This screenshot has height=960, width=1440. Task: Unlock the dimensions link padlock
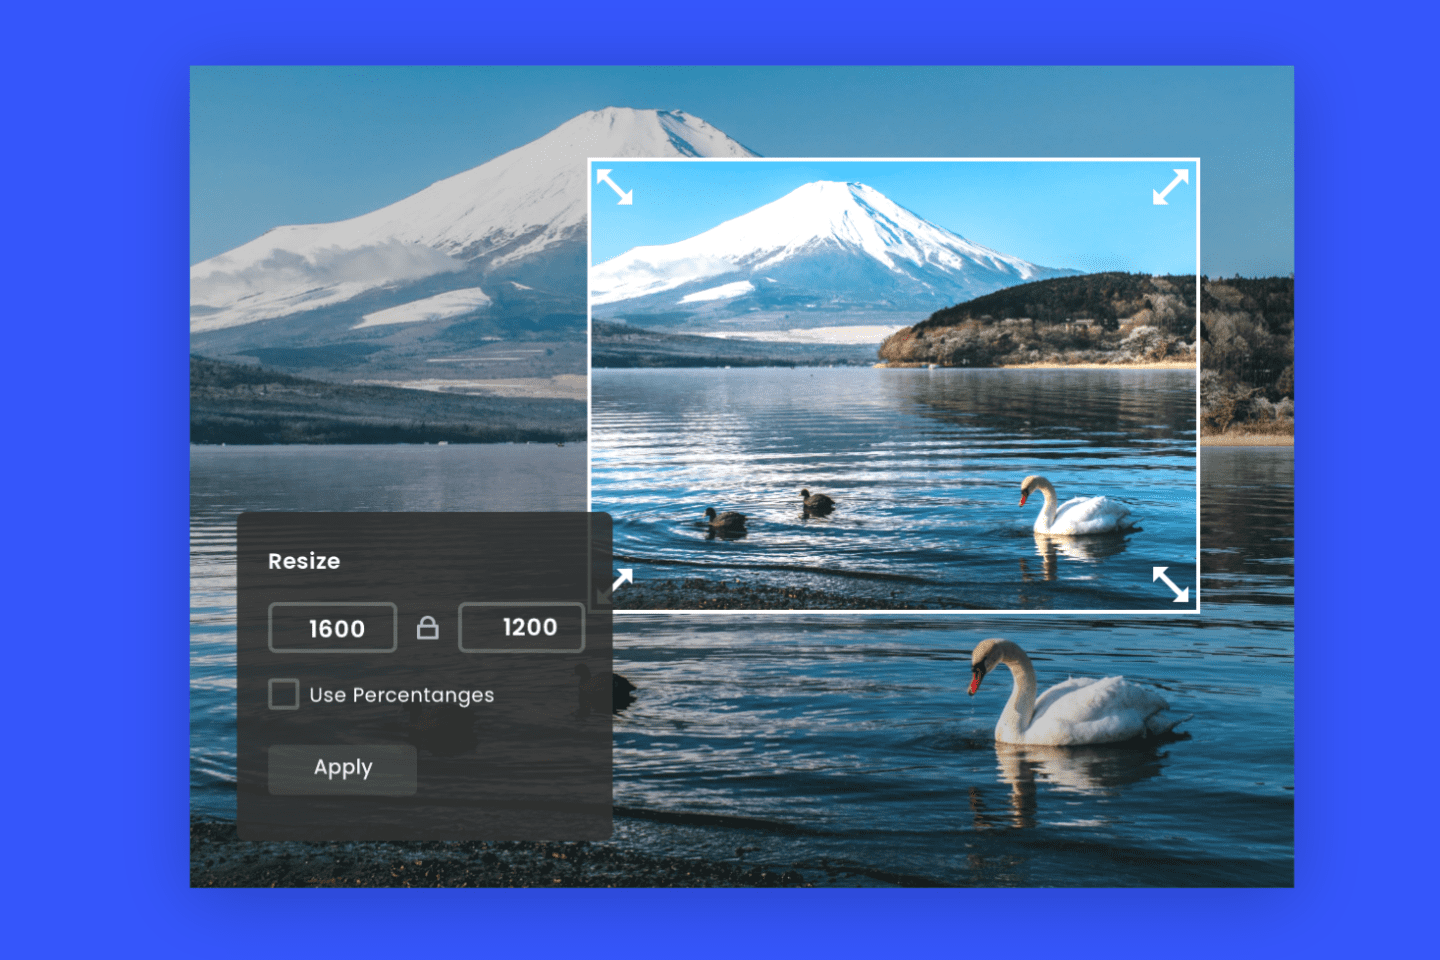[428, 627]
